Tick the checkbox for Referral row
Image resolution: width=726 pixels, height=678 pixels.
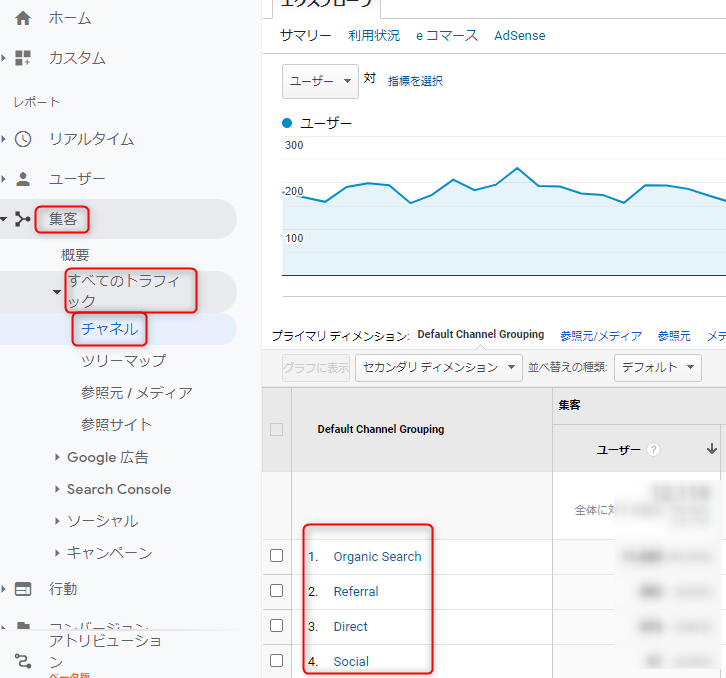(276, 590)
